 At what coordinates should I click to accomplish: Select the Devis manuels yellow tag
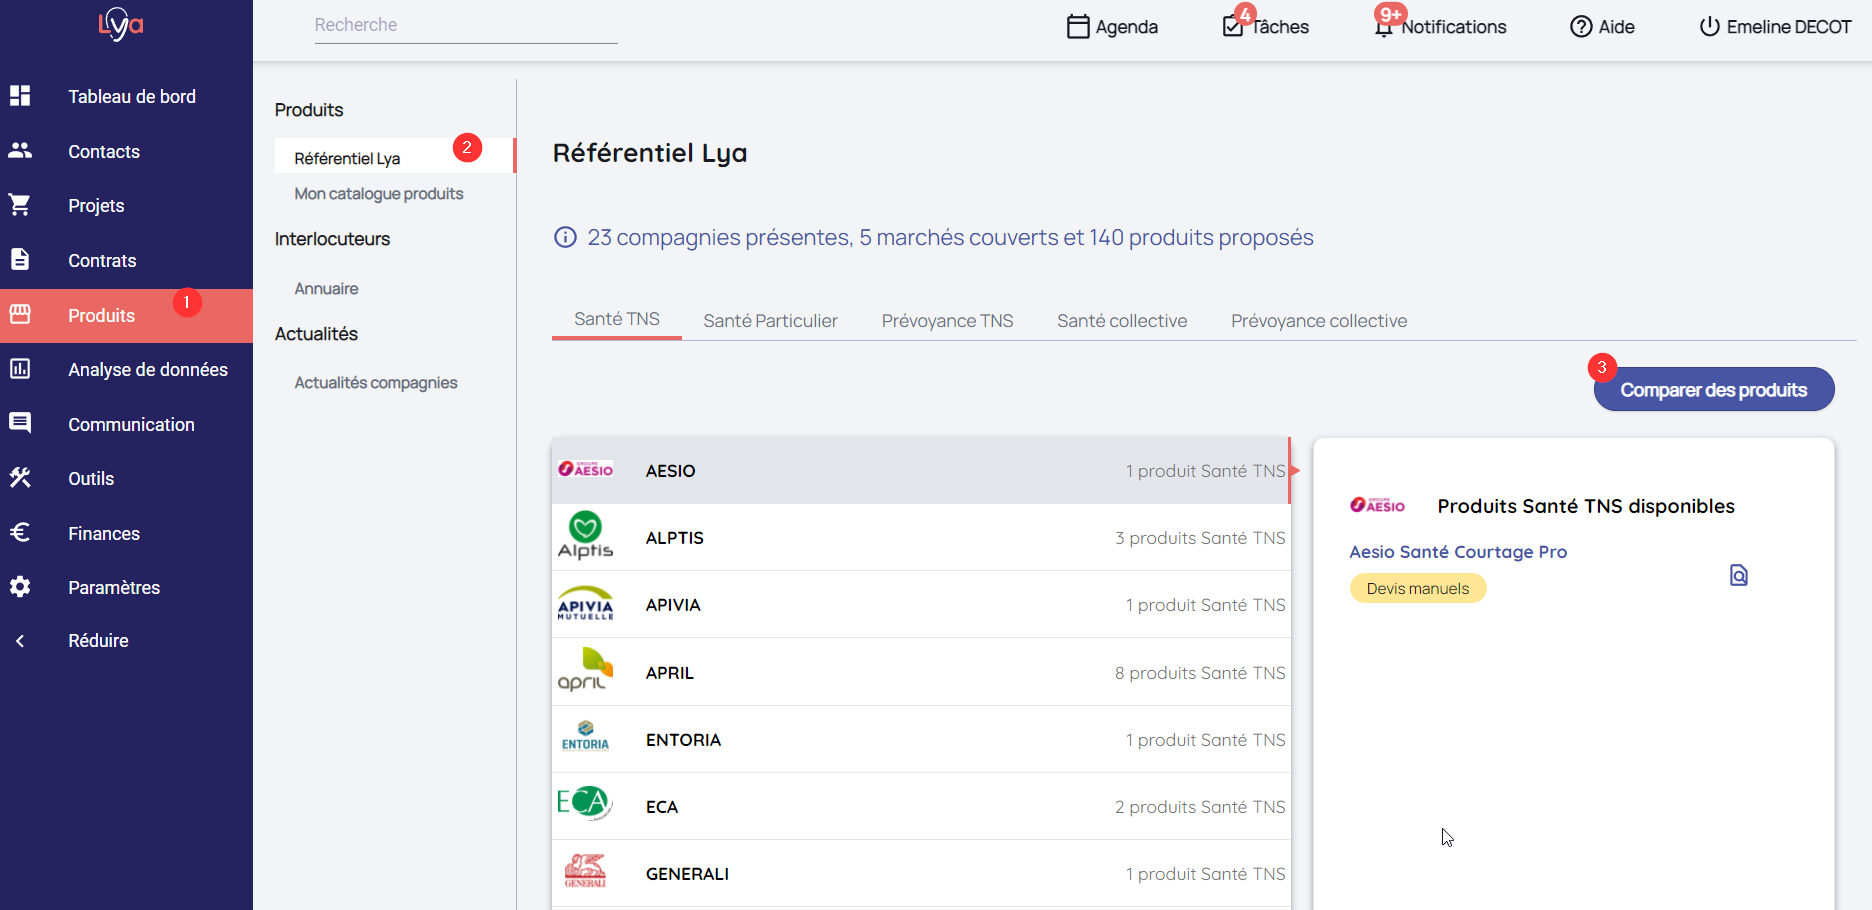point(1417,589)
